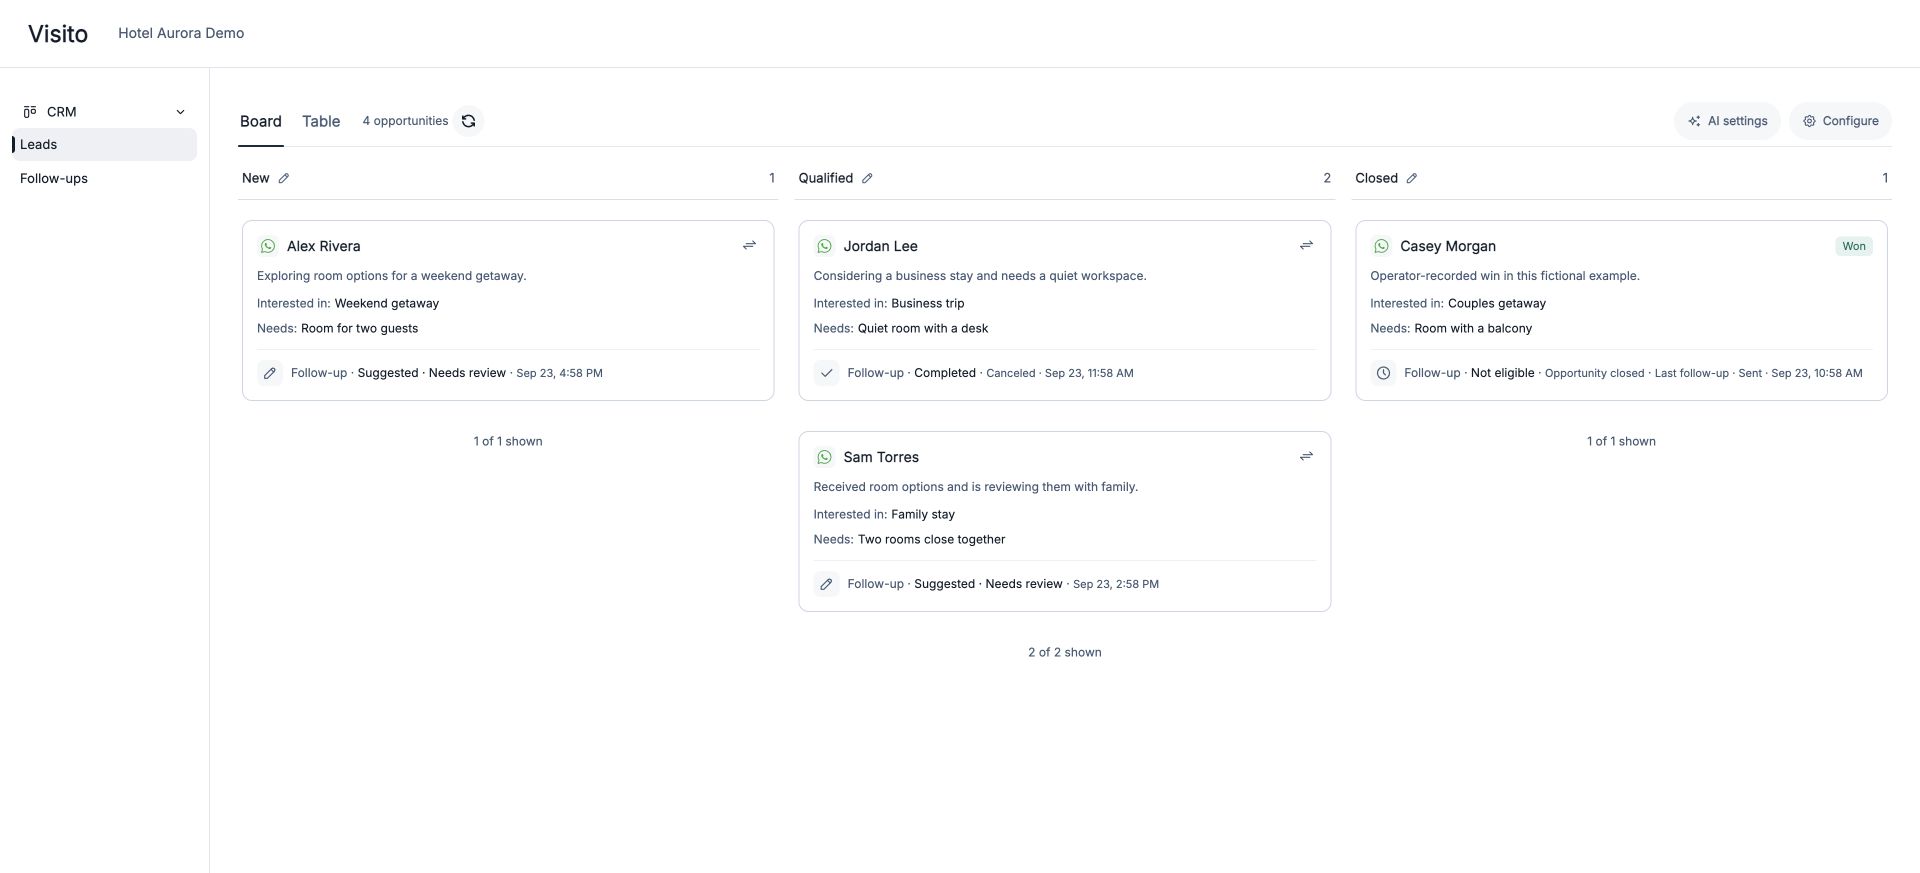Click 'Sep 23, 11:58 AM' timestamp
Viewport: 1920px width, 873px height.
click(1089, 373)
